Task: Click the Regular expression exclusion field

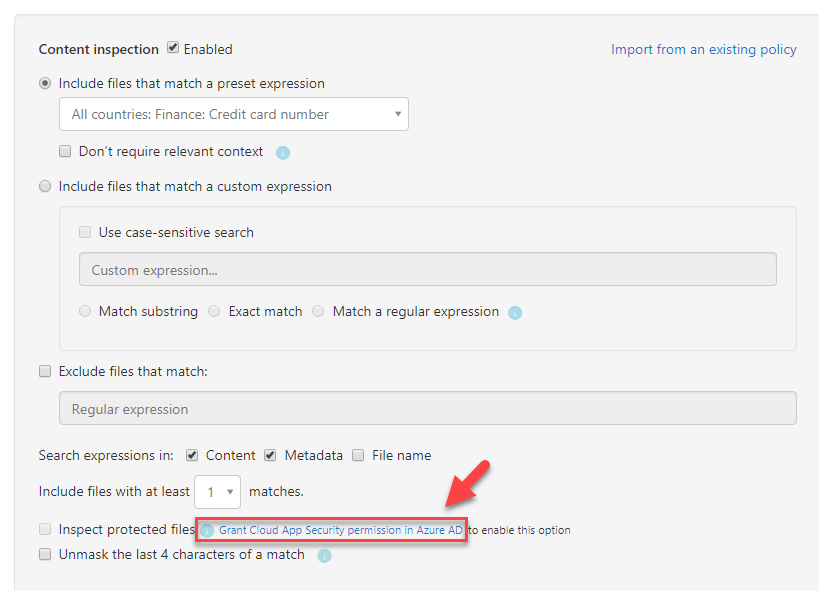Action: pos(428,408)
